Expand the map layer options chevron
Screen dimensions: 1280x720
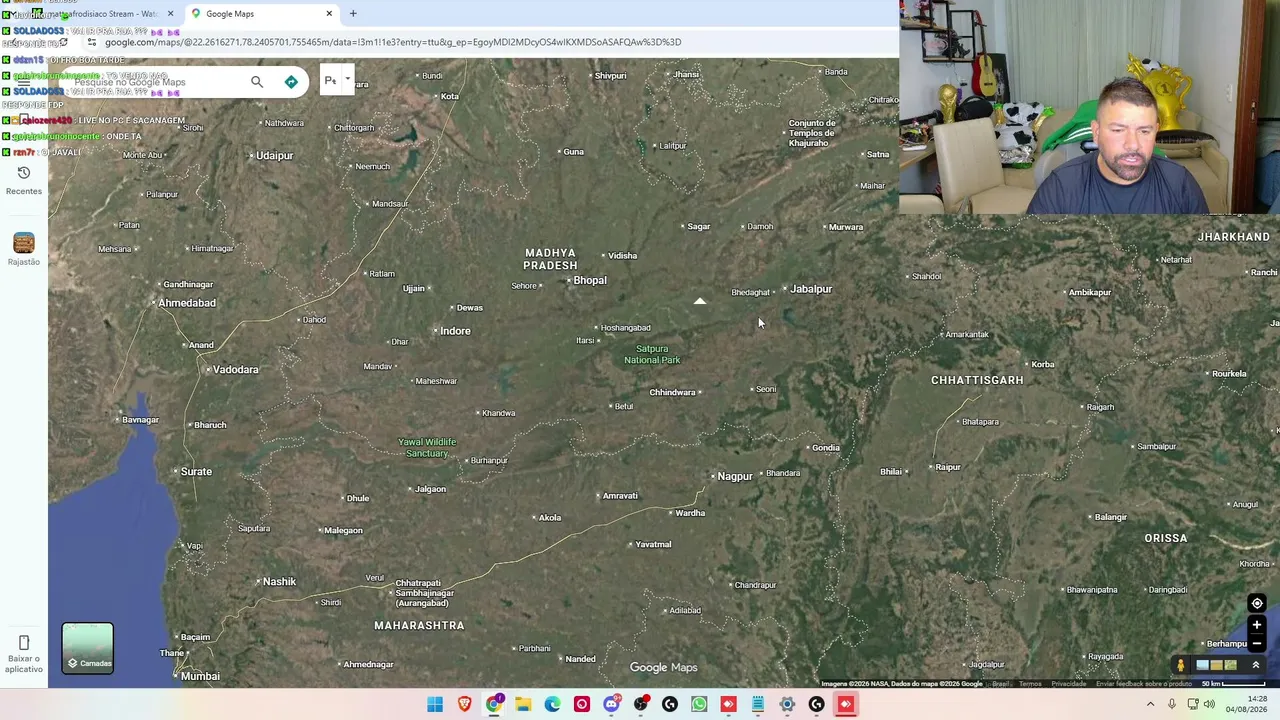tap(1256, 665)
